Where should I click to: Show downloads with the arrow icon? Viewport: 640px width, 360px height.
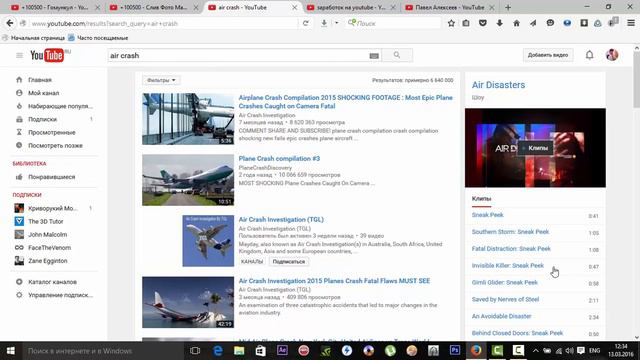coord(500,23)
